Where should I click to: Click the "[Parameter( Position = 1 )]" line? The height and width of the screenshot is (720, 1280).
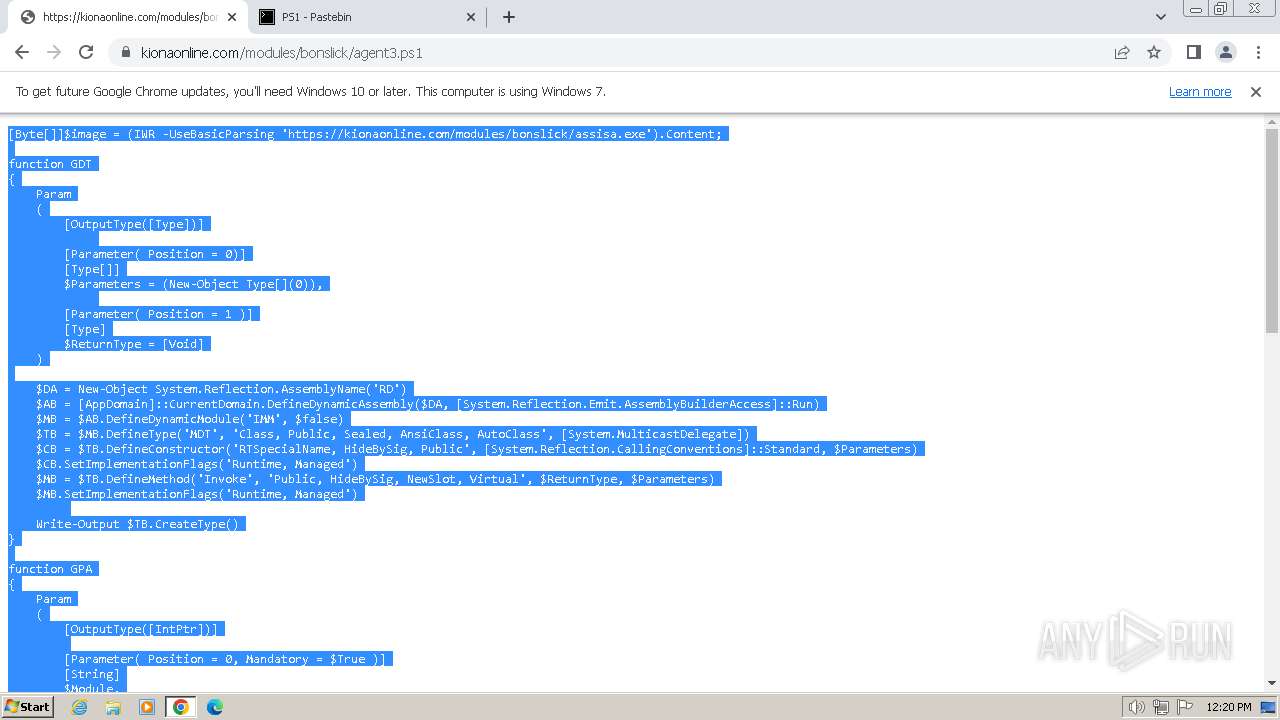tap(158, 314)
